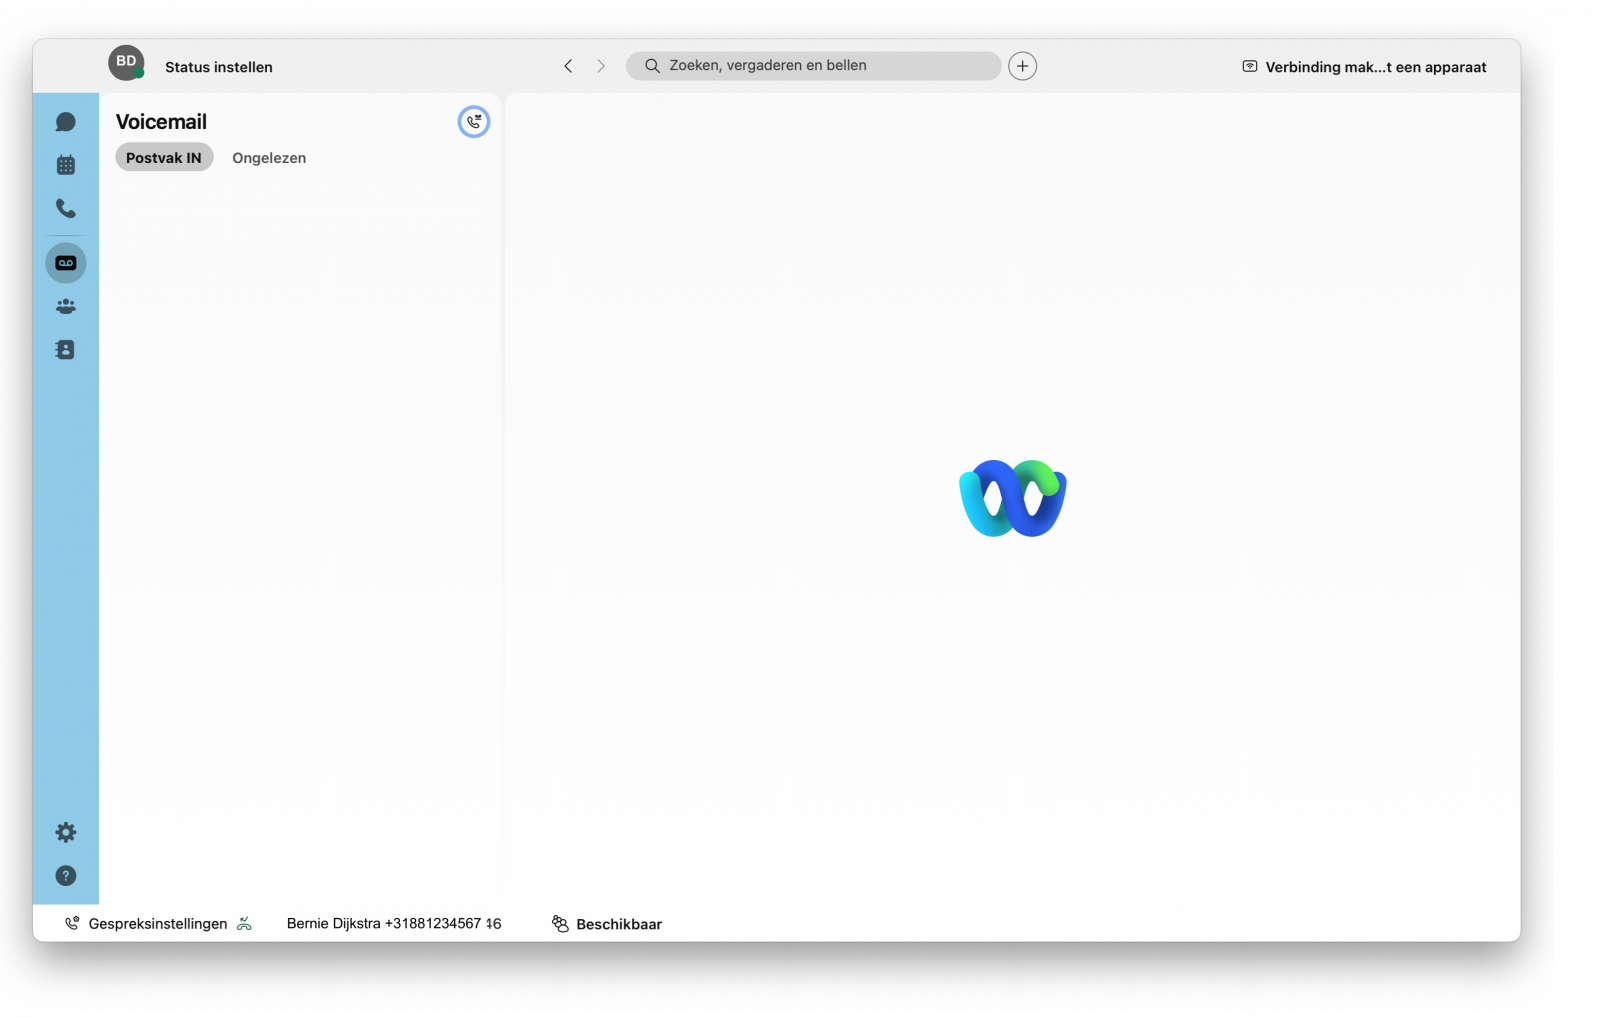Click the Zoeken, vergaderen en bellen field
The image size is (1600, 1018).
tap(814, 66)
